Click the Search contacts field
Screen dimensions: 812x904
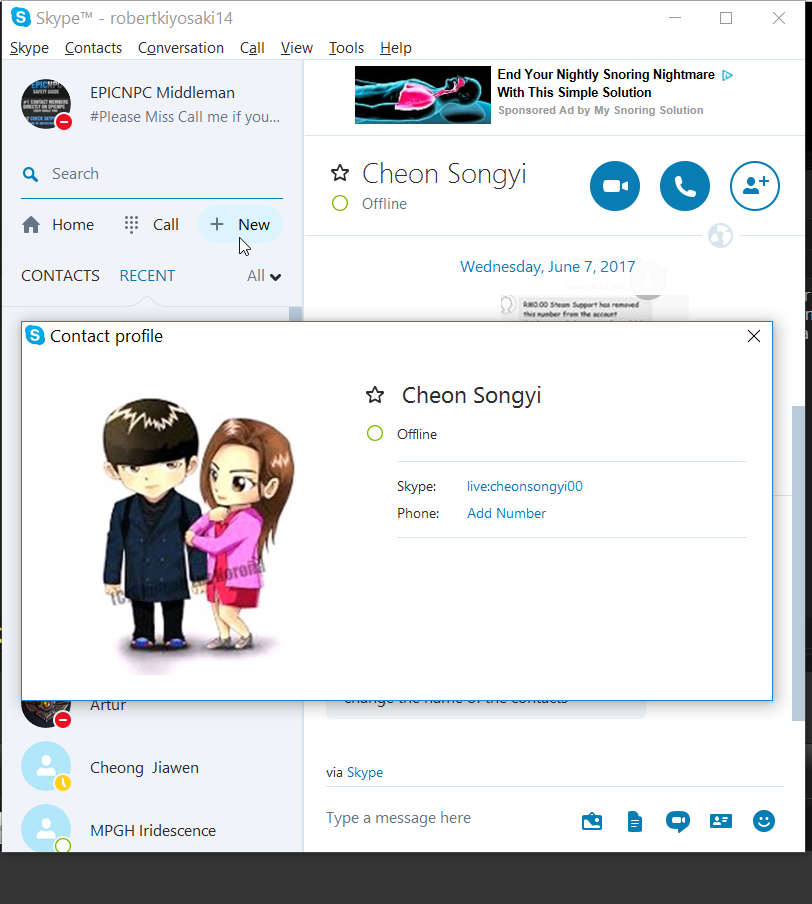pos(152,174)
